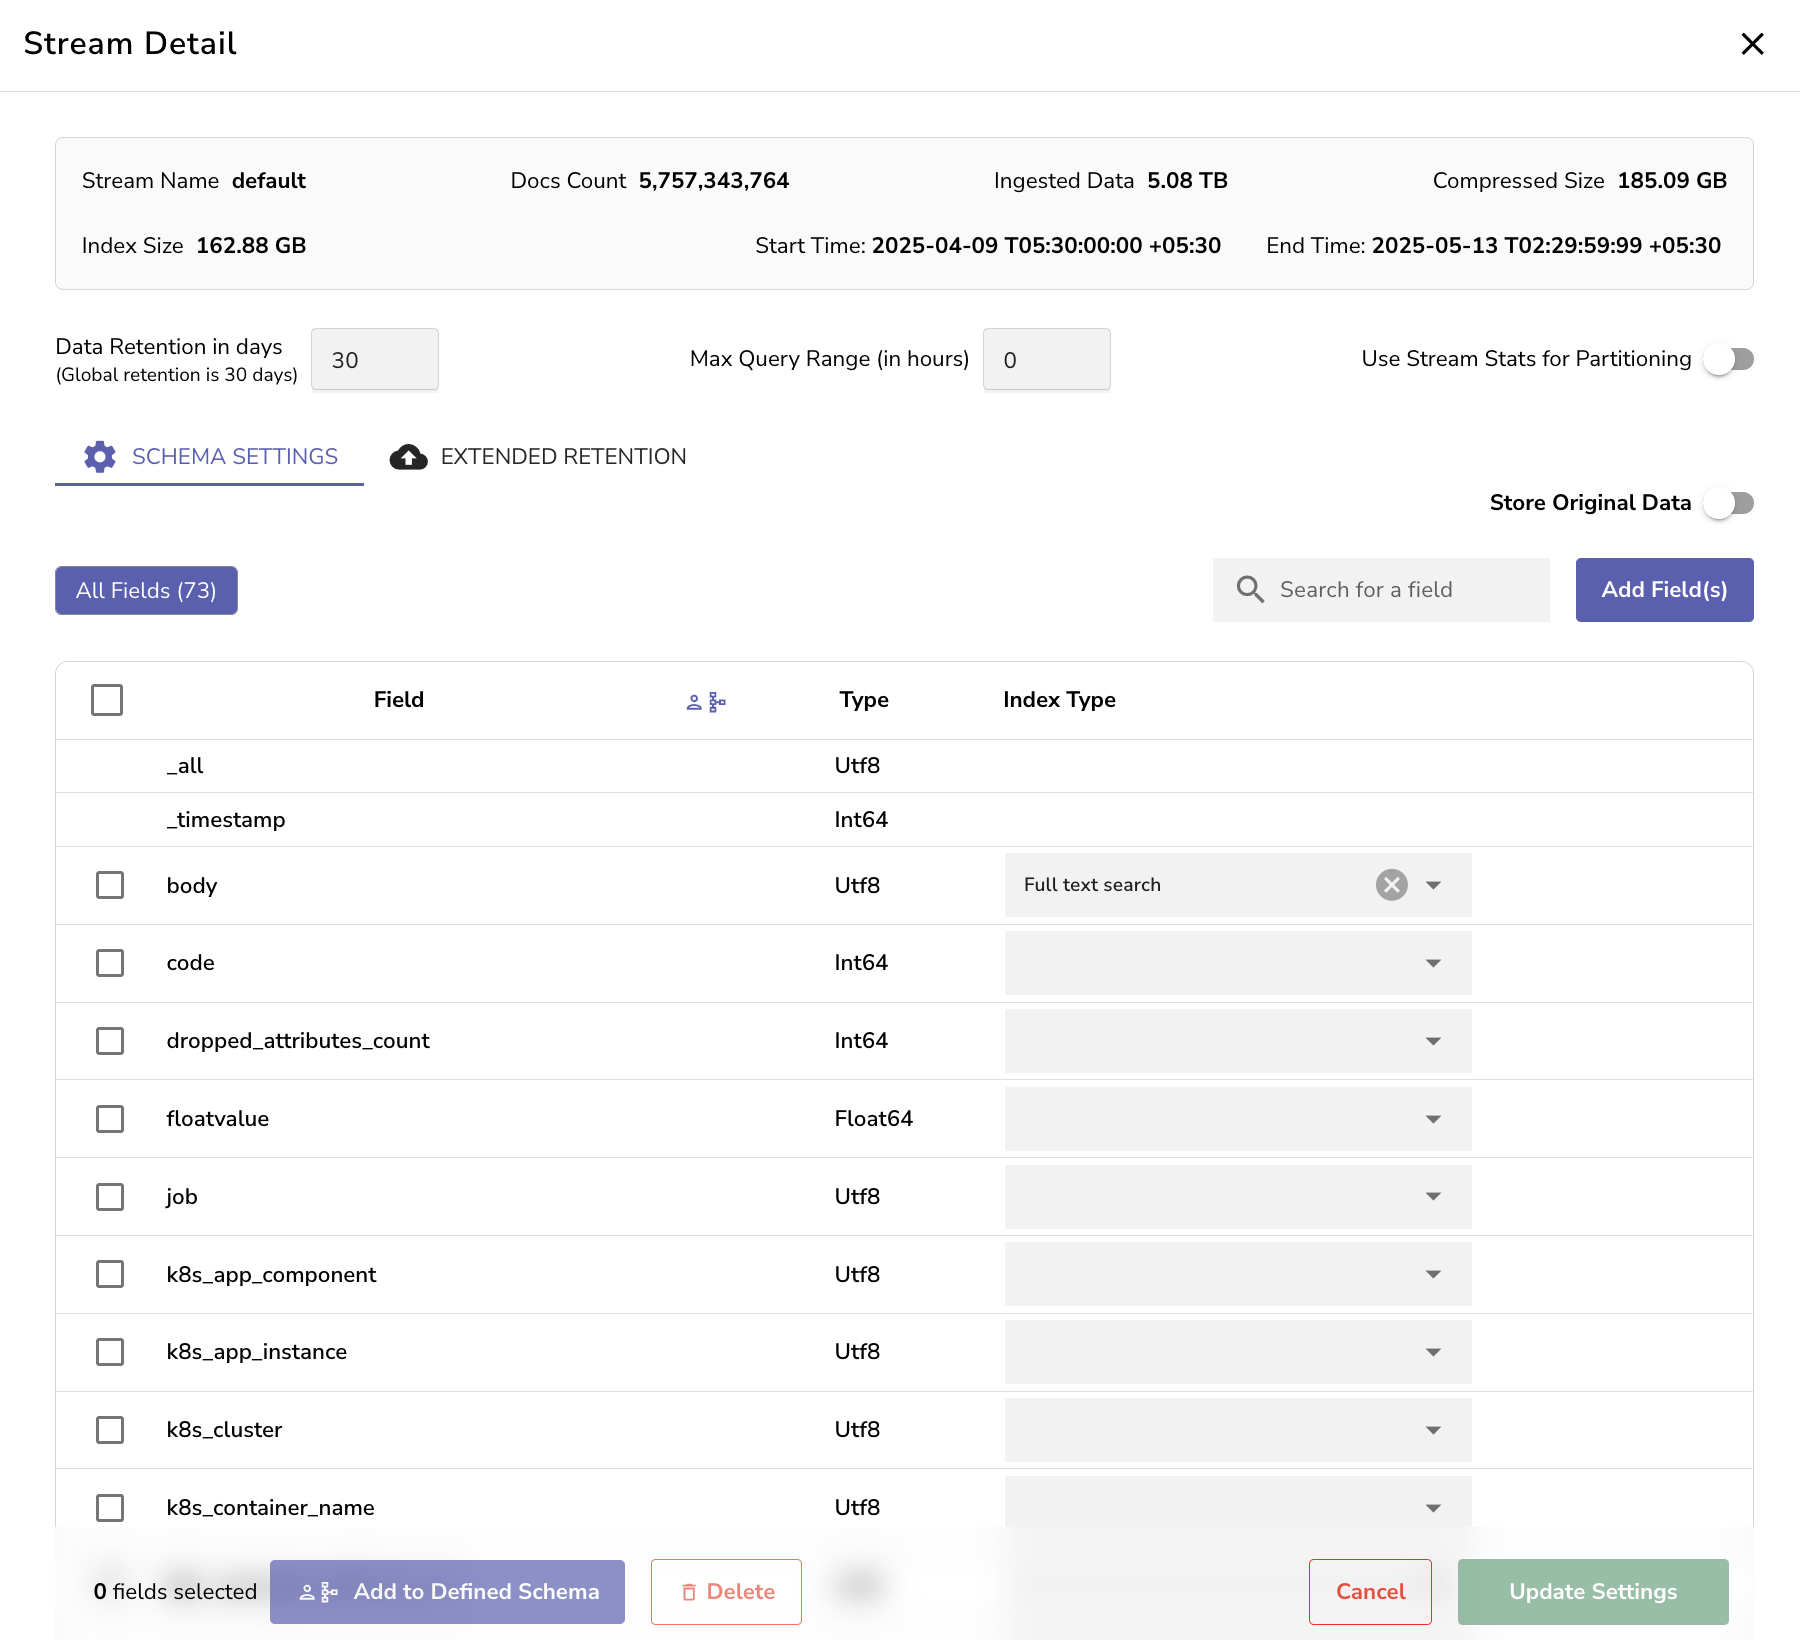1800x1640 pixels.
Task: Clear the Full text search index on body
Action: pos(1391,885)
